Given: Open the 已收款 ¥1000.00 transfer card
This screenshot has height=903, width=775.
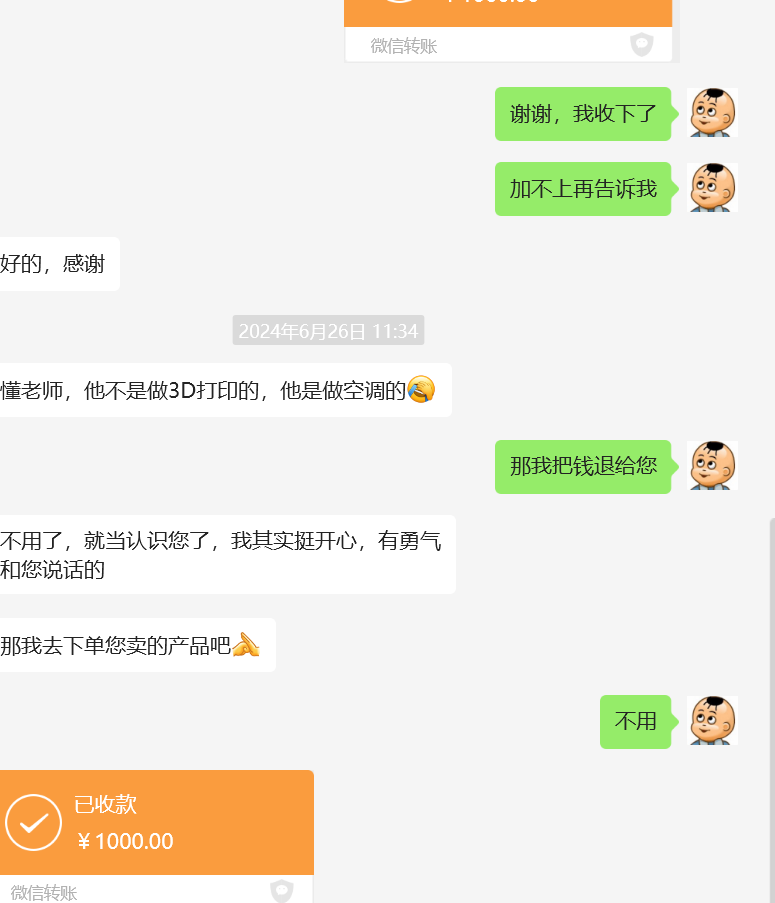Looking at the screenshot, I should click(157, 836).
